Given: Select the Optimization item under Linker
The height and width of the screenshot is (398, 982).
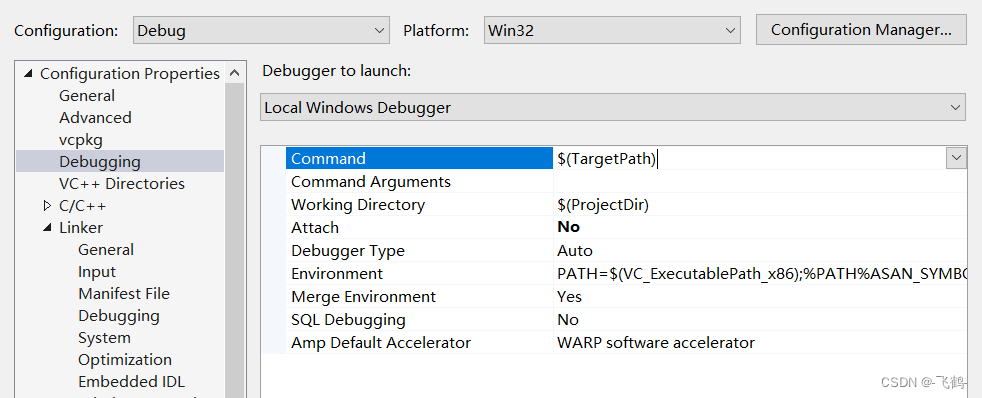Looking at the screenshot, I should click(125, 360).
